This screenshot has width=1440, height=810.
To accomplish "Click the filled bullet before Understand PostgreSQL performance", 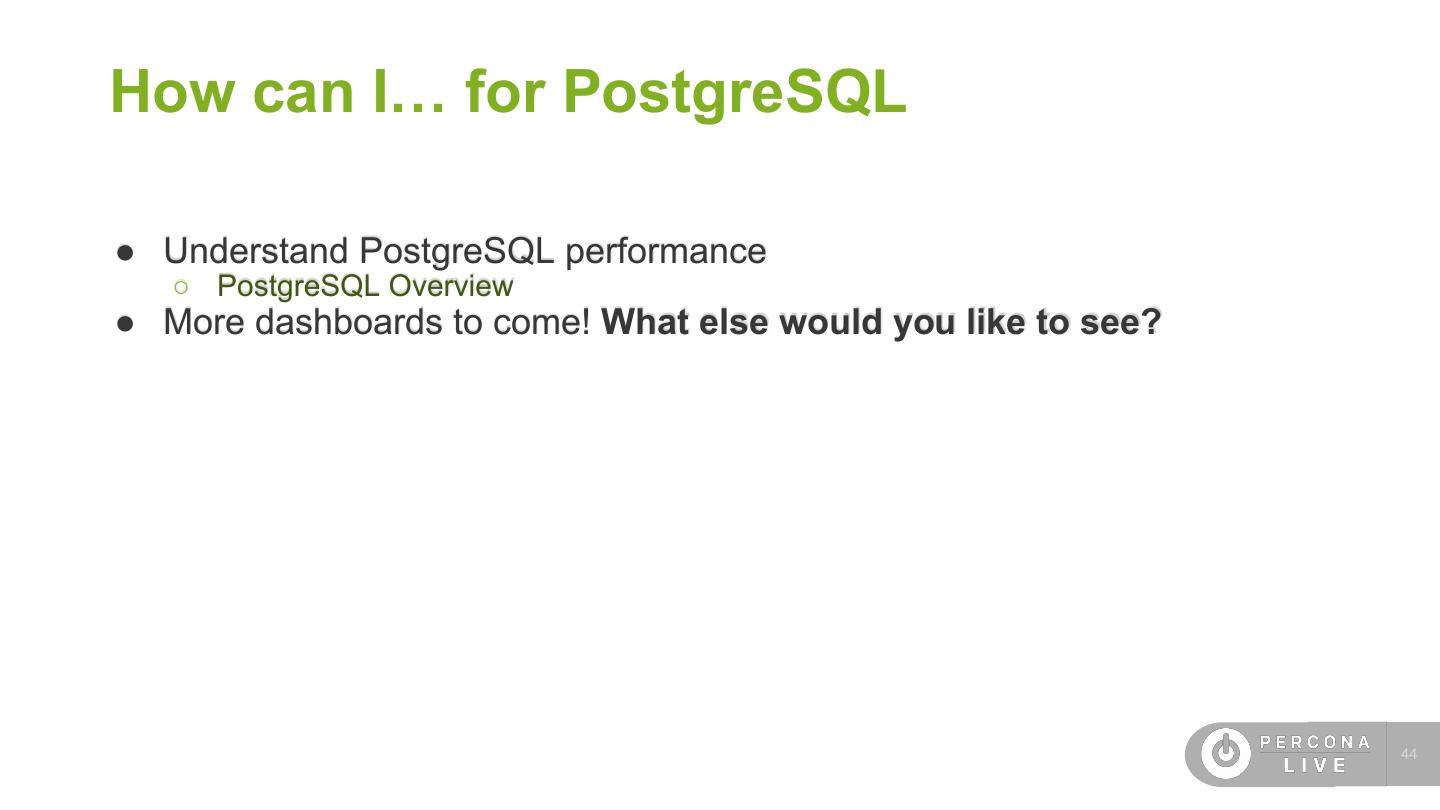I will click(125, 252).
